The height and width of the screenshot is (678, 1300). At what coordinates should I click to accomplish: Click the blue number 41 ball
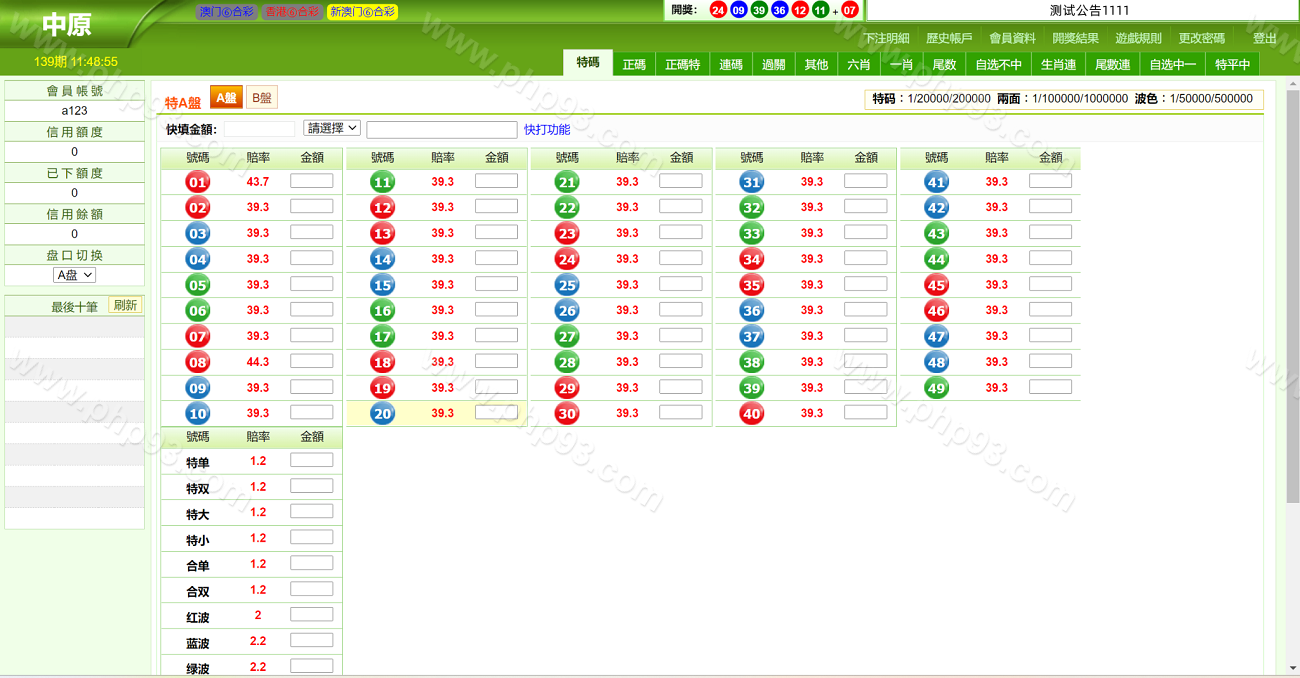[x=936, y=182]
